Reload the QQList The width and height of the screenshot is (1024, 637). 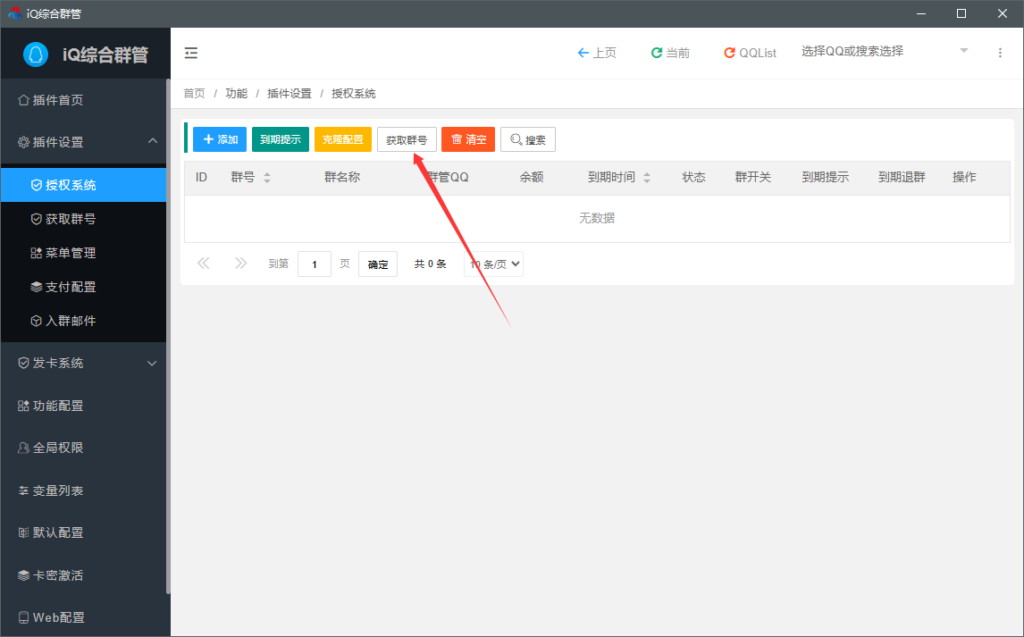pyautogui.click(x=750, y=53)
